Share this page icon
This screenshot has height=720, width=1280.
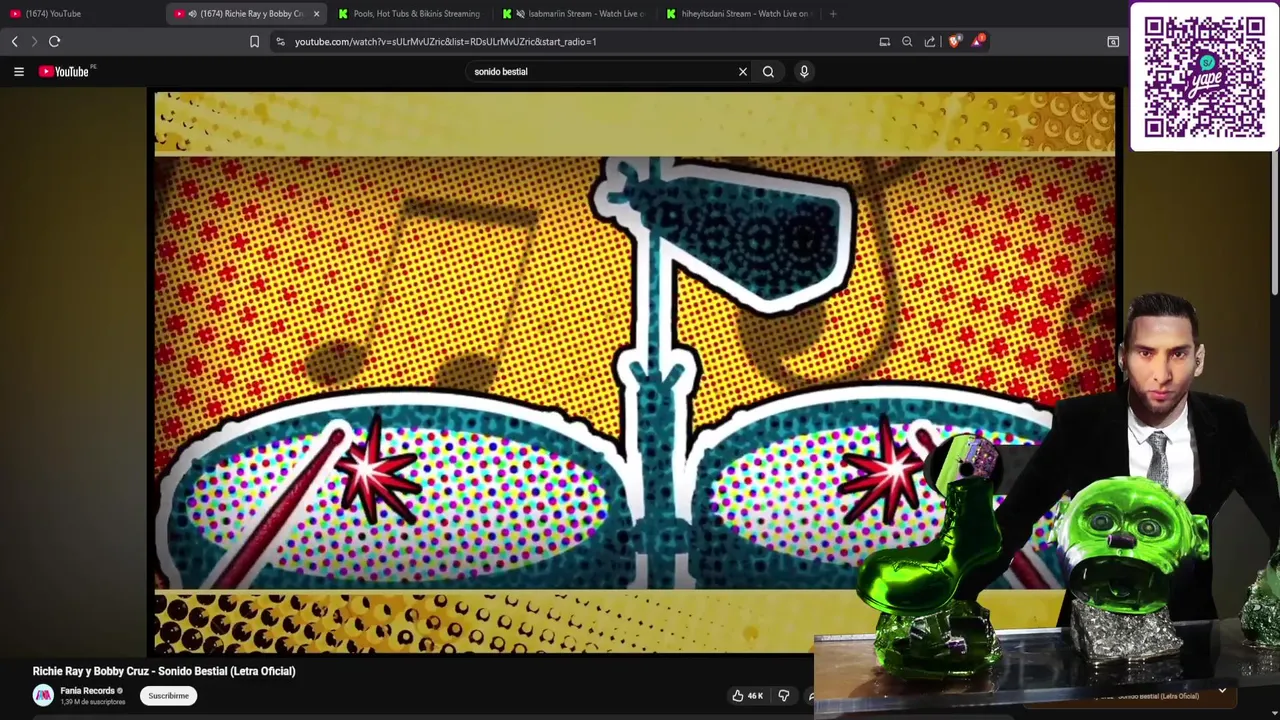pos(930,41)
